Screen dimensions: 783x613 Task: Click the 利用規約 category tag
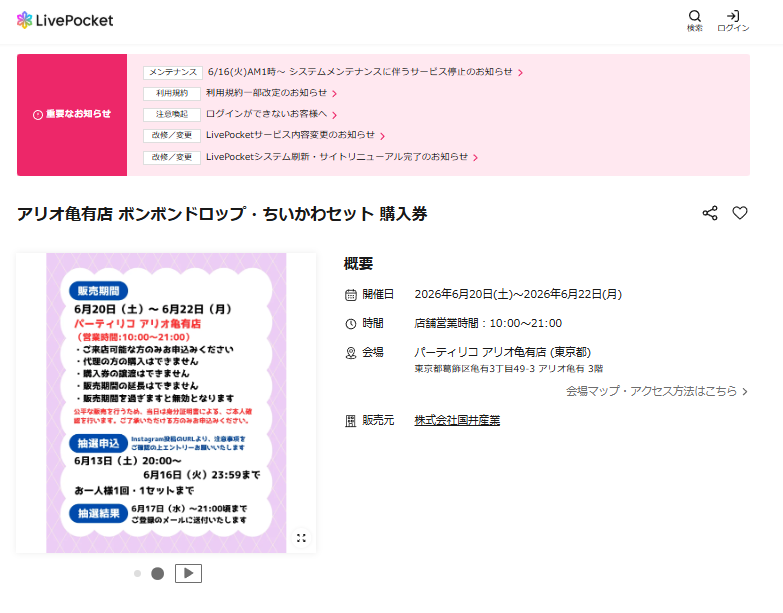click(x=172, y=93)
